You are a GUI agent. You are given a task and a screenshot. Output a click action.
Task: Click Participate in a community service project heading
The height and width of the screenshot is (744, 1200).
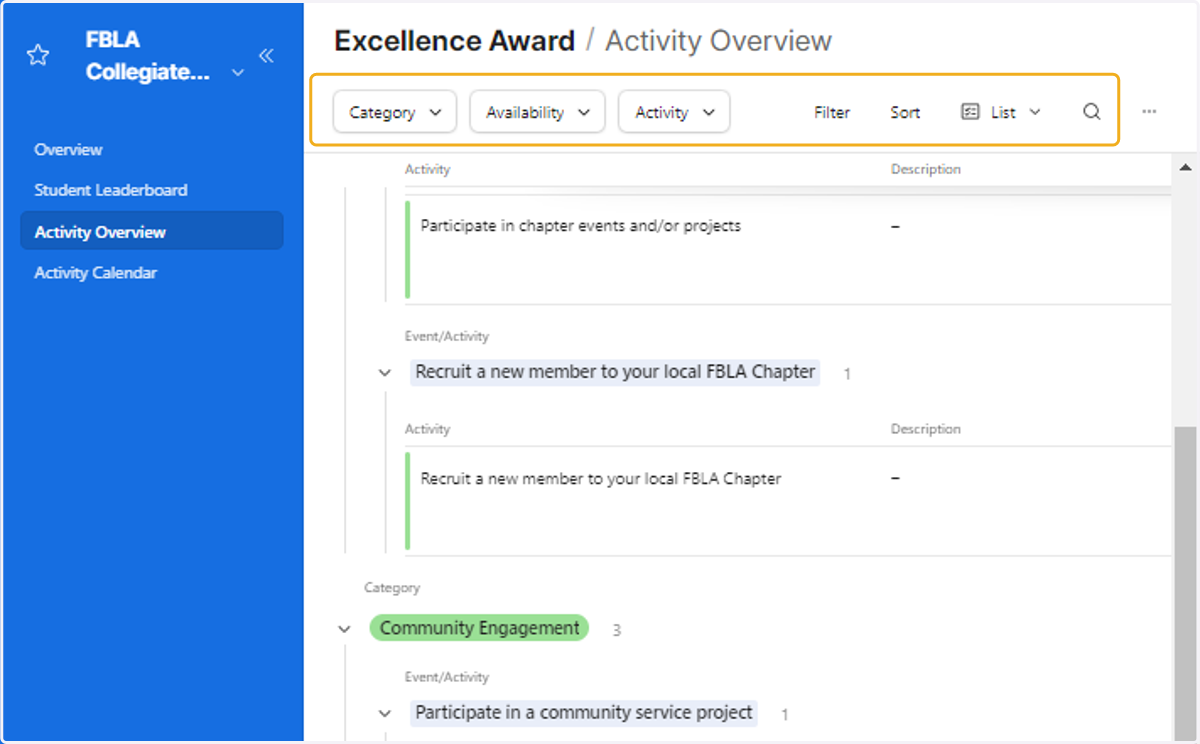pyautogui.click(x=584, y=713)
